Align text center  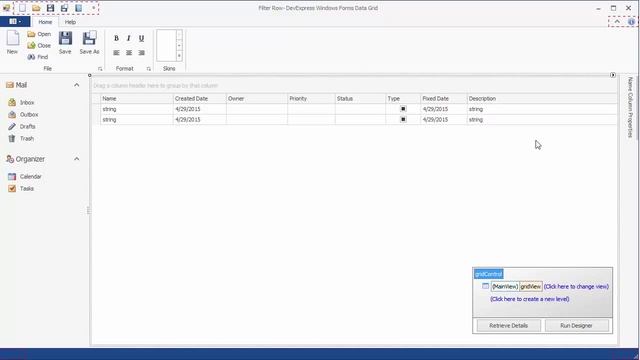[x=129, y=53]
